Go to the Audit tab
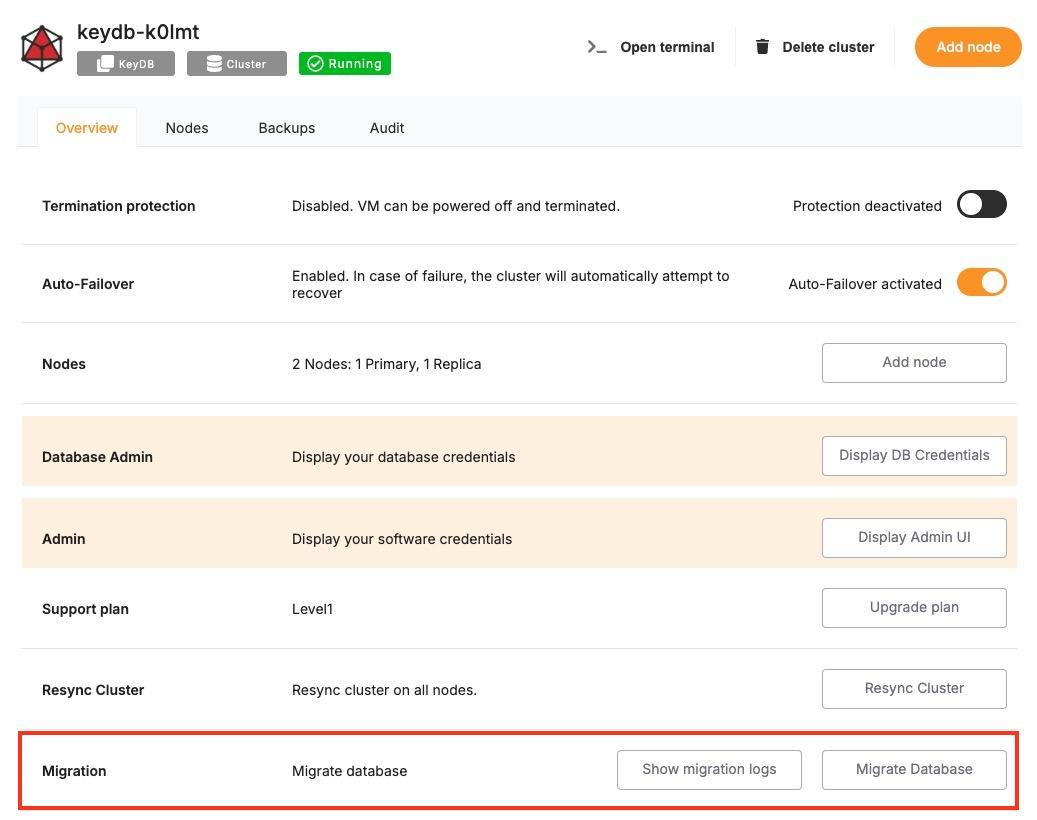Screen dimensions: 1037x820 tap(387, 128)
